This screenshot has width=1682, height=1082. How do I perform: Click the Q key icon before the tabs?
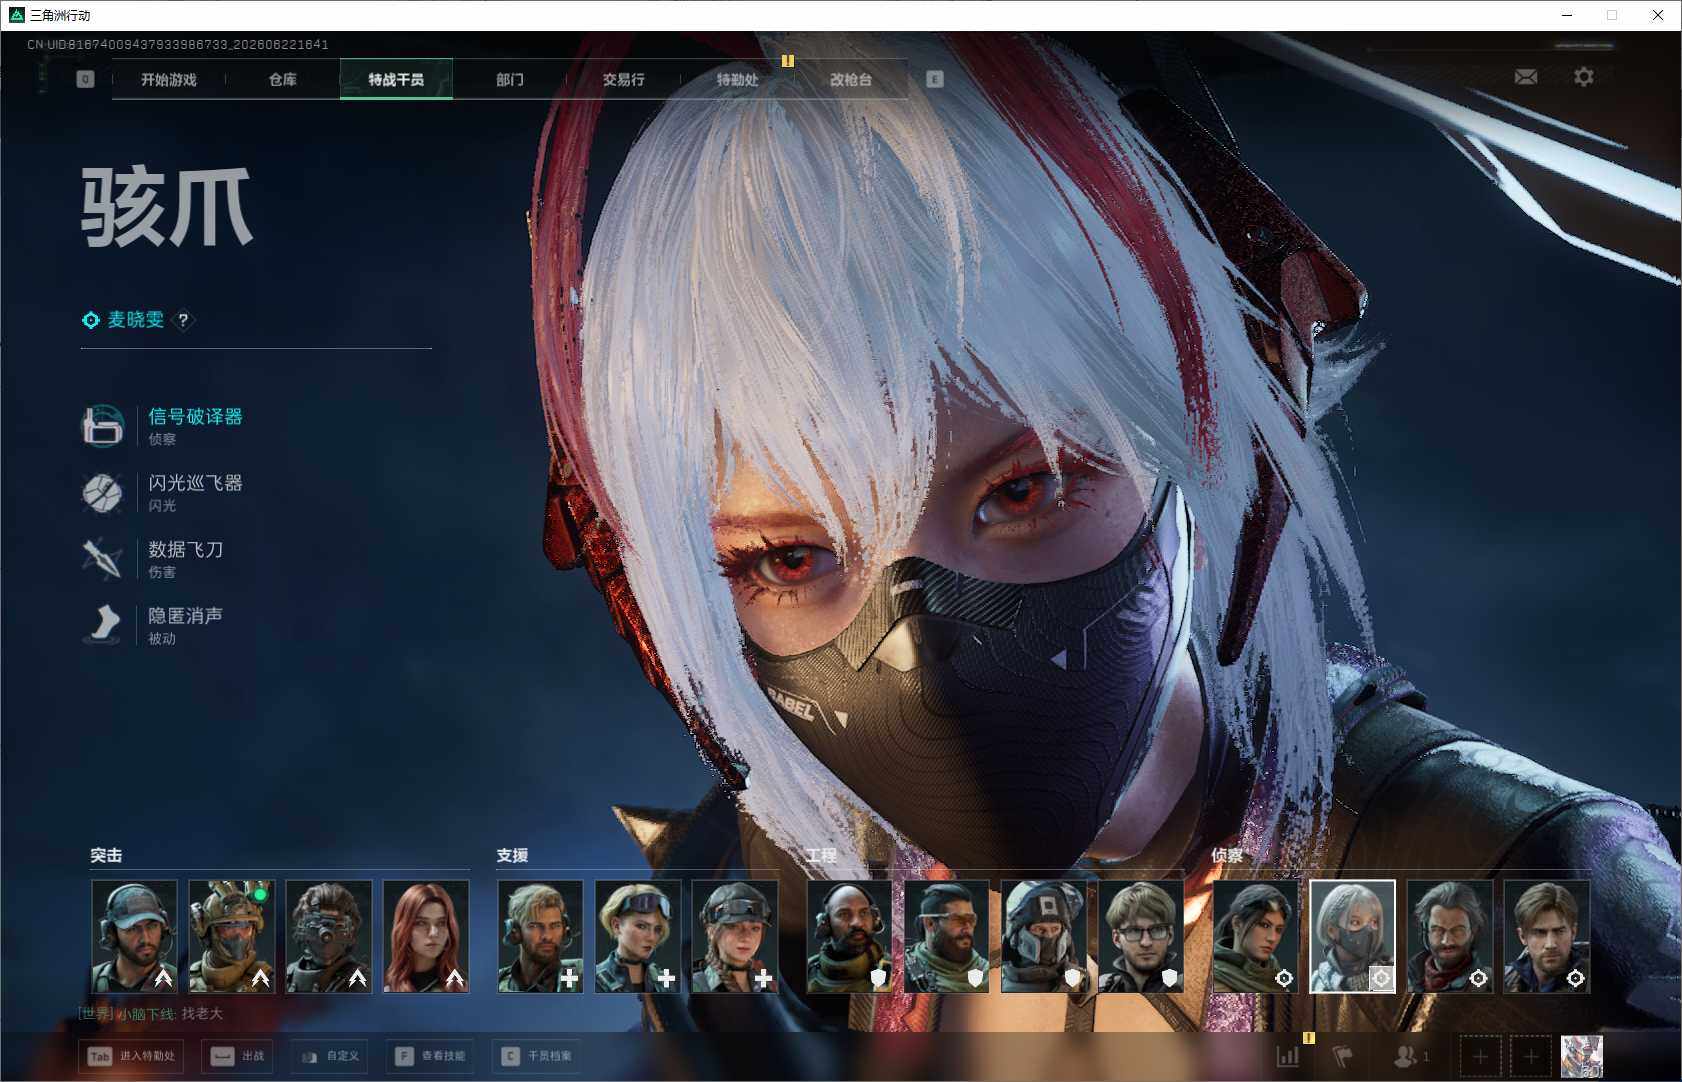point(85,79)
